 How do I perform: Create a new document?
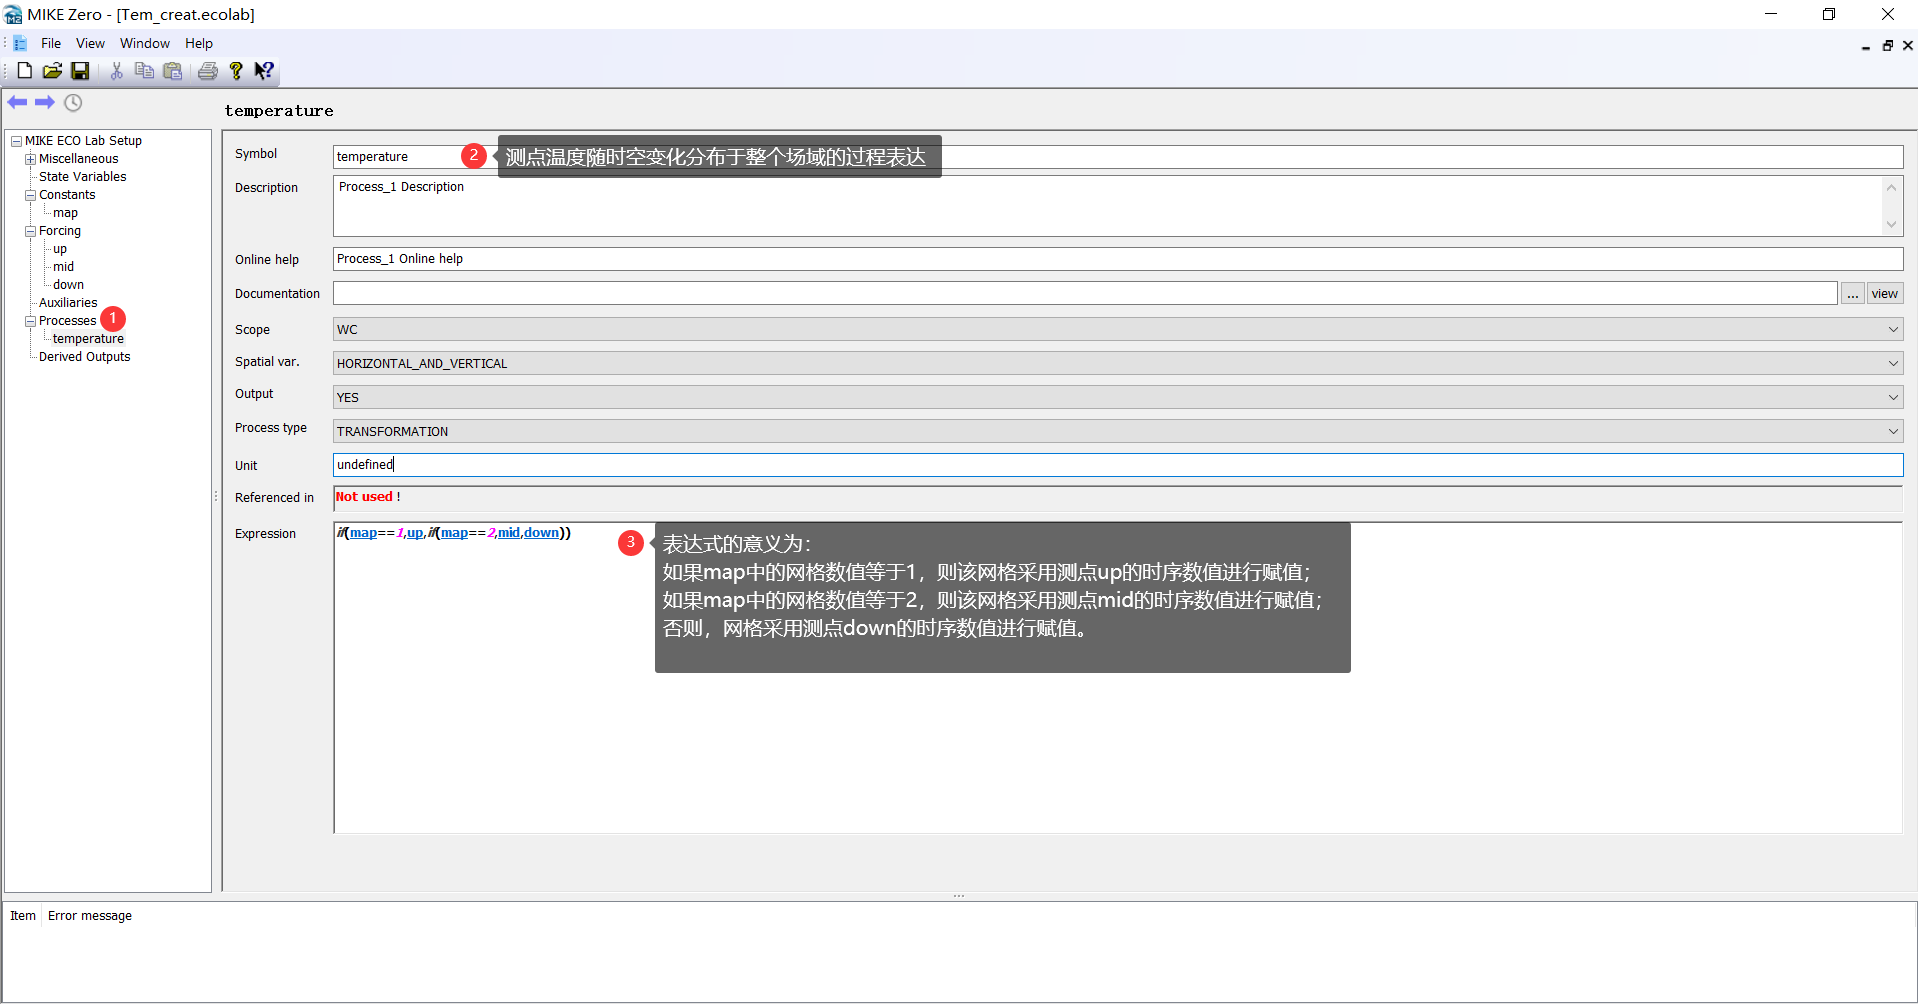click(23, 71)
